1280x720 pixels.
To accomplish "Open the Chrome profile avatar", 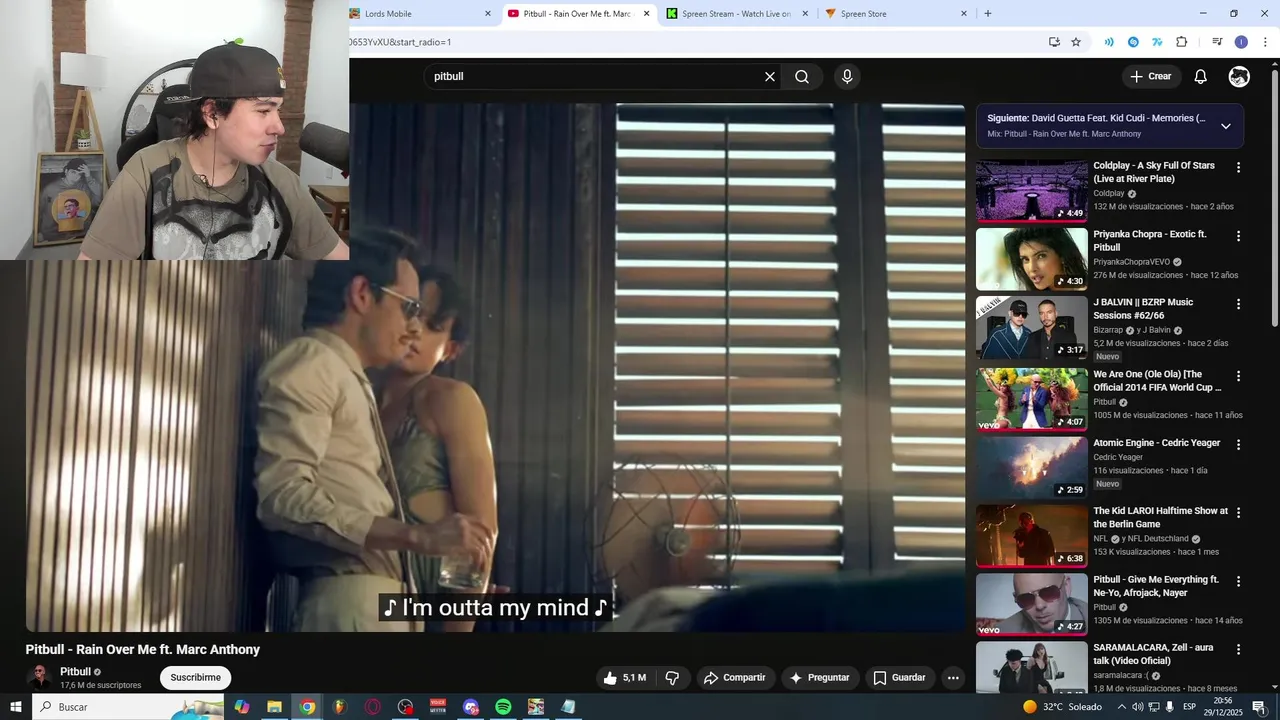I will click(1241, 42).
